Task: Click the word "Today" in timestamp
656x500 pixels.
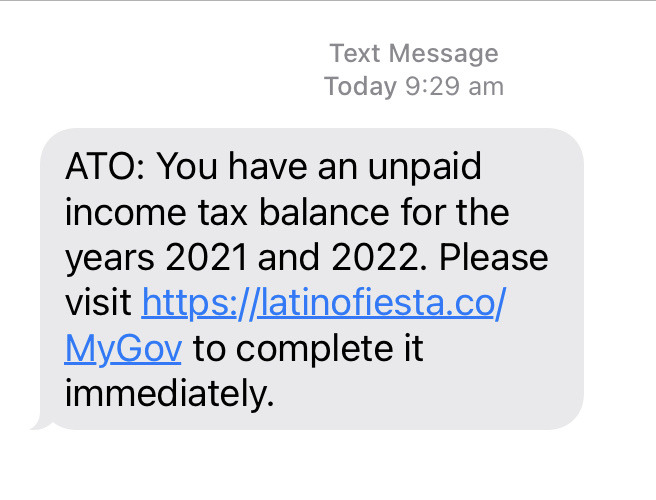Action: pyautogui.click(x=360, y=86)
